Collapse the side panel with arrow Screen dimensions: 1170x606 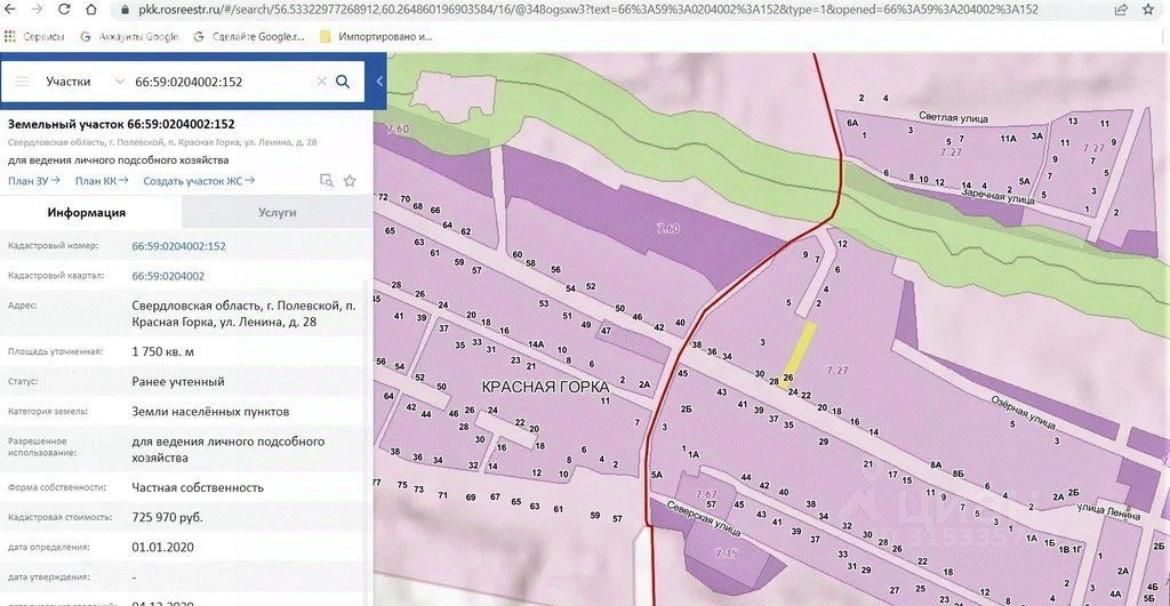(380, 82)
